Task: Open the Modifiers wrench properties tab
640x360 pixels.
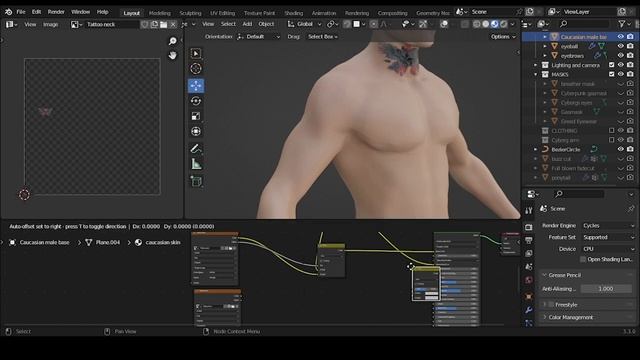Action: [529, 310]
